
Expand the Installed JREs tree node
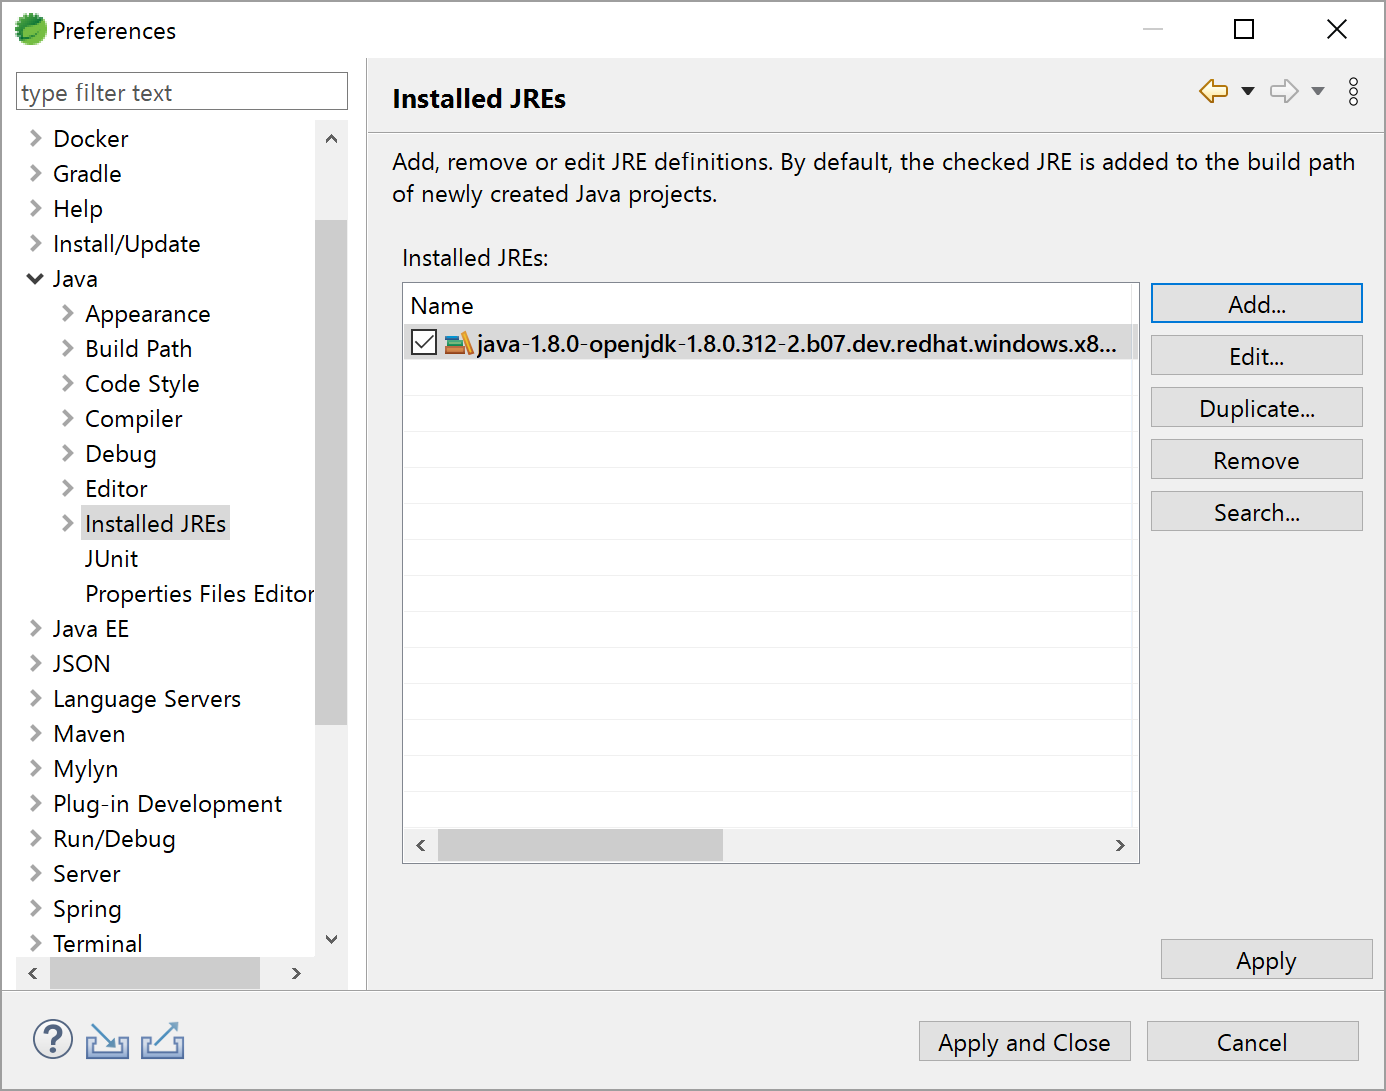[x=67, y=524]
